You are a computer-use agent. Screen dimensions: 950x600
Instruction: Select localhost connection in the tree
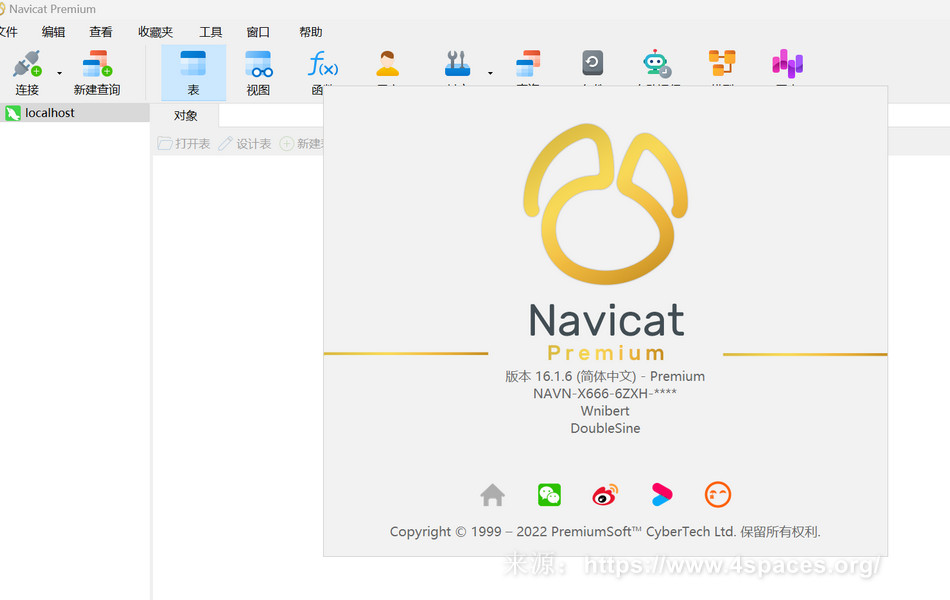pos(50,113)
